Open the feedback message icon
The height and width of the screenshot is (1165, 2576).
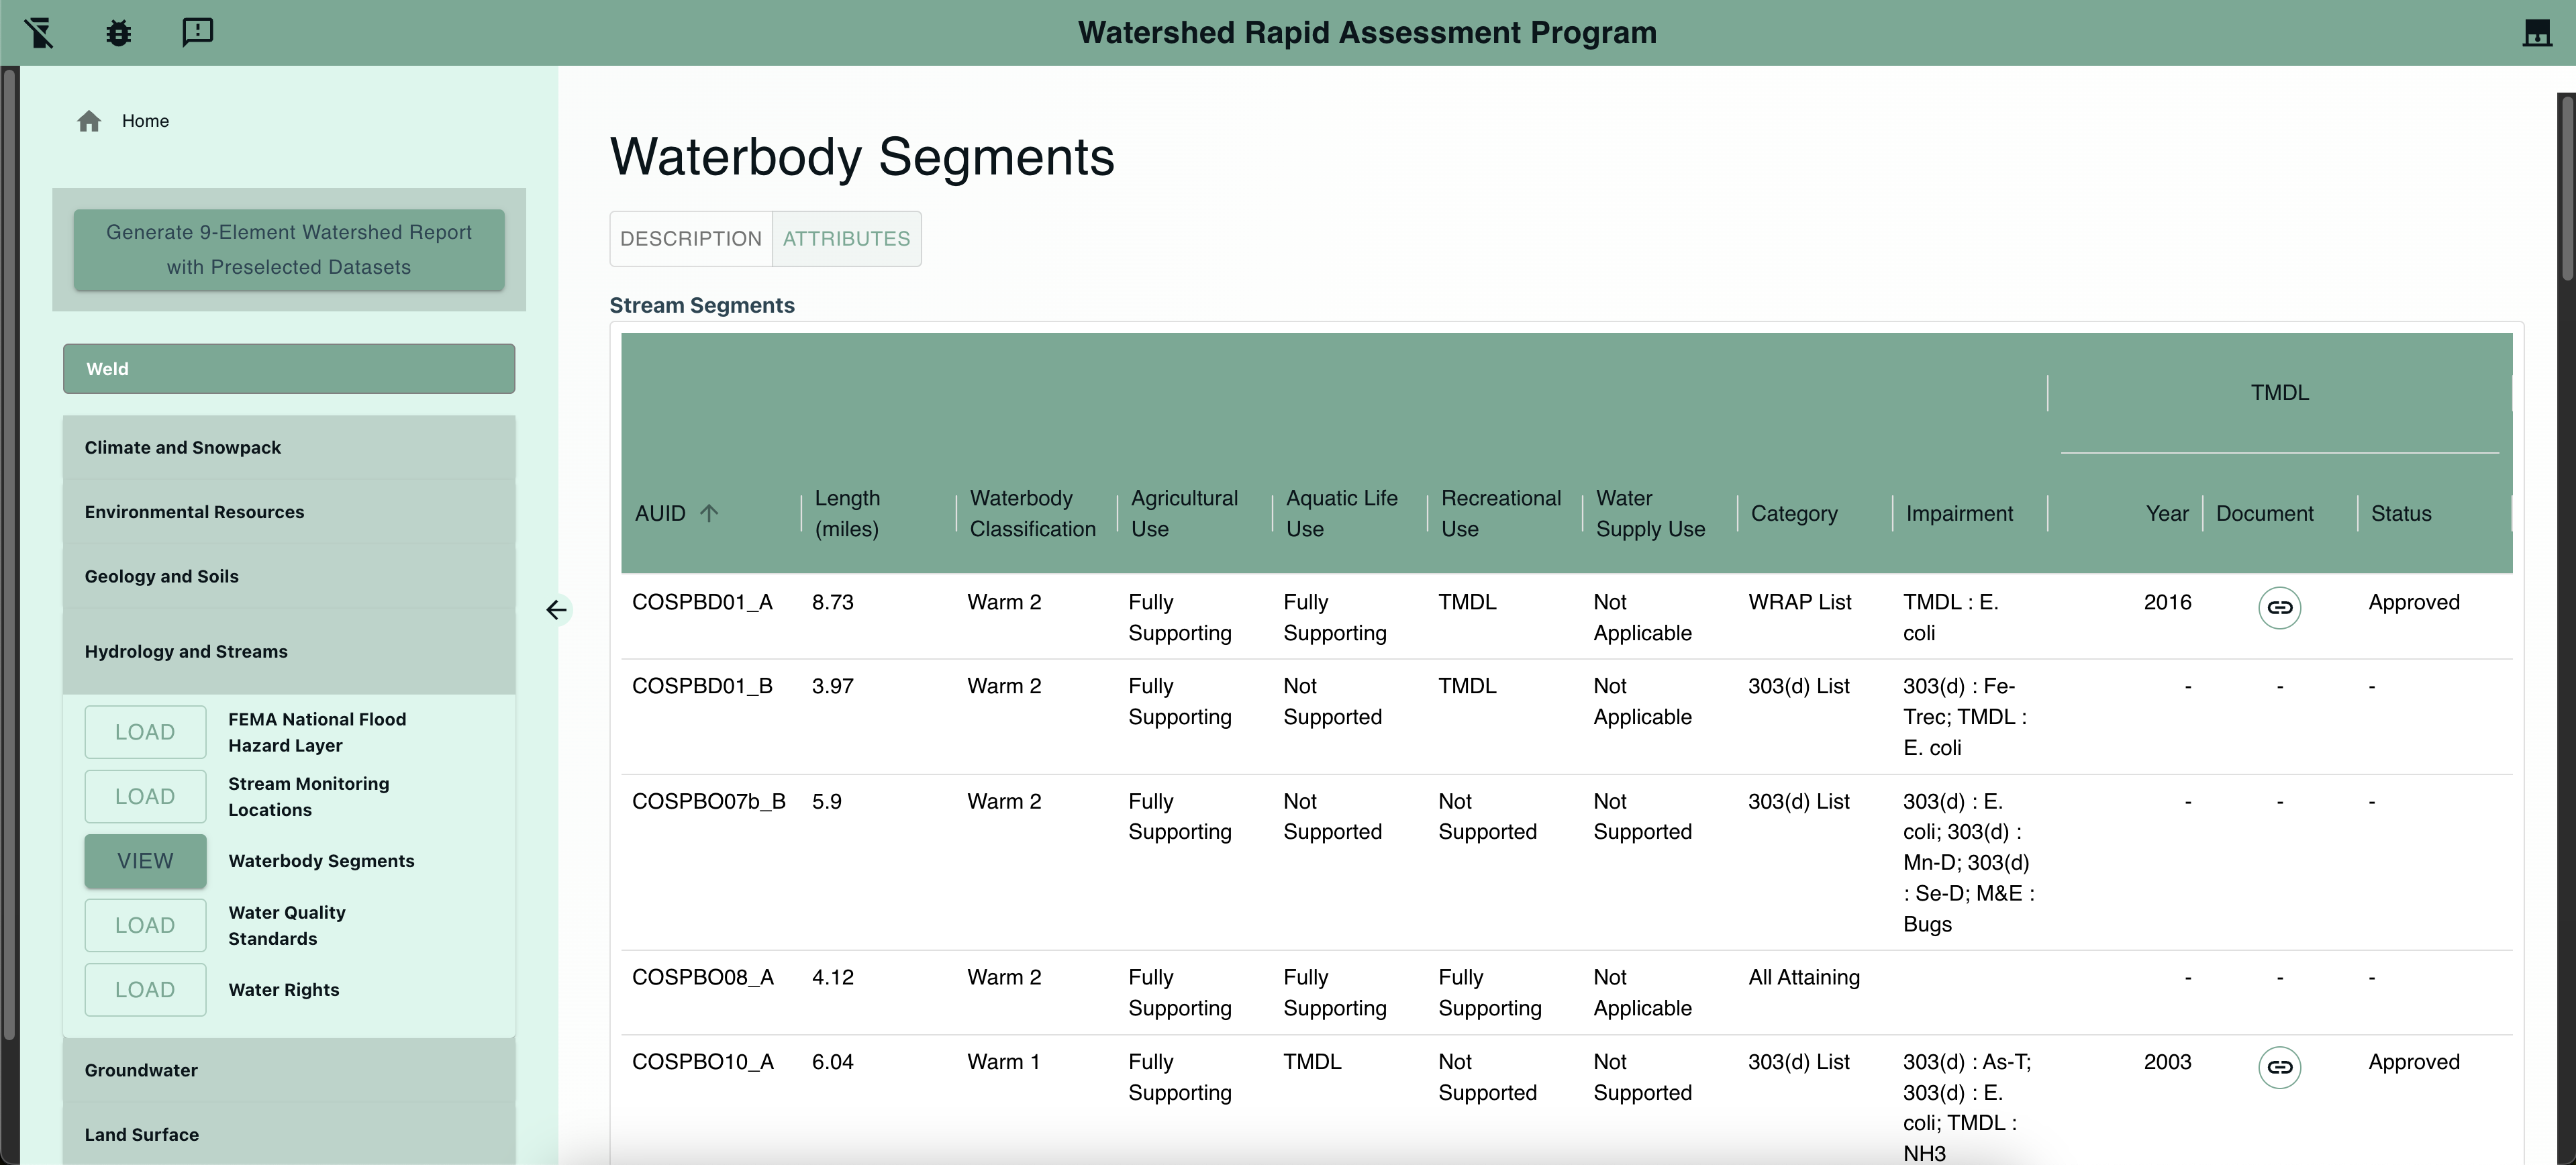[197, 32]
